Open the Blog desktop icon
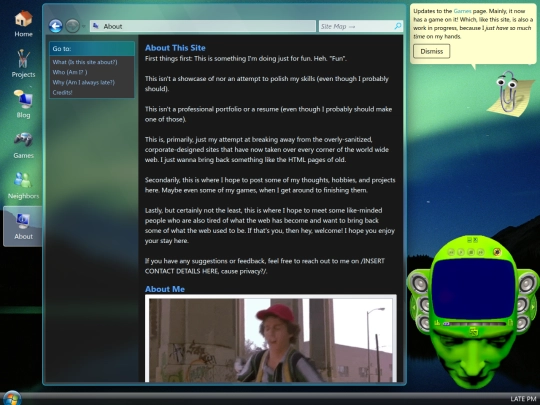Screen dimensions: 540x405 [23, 104]
